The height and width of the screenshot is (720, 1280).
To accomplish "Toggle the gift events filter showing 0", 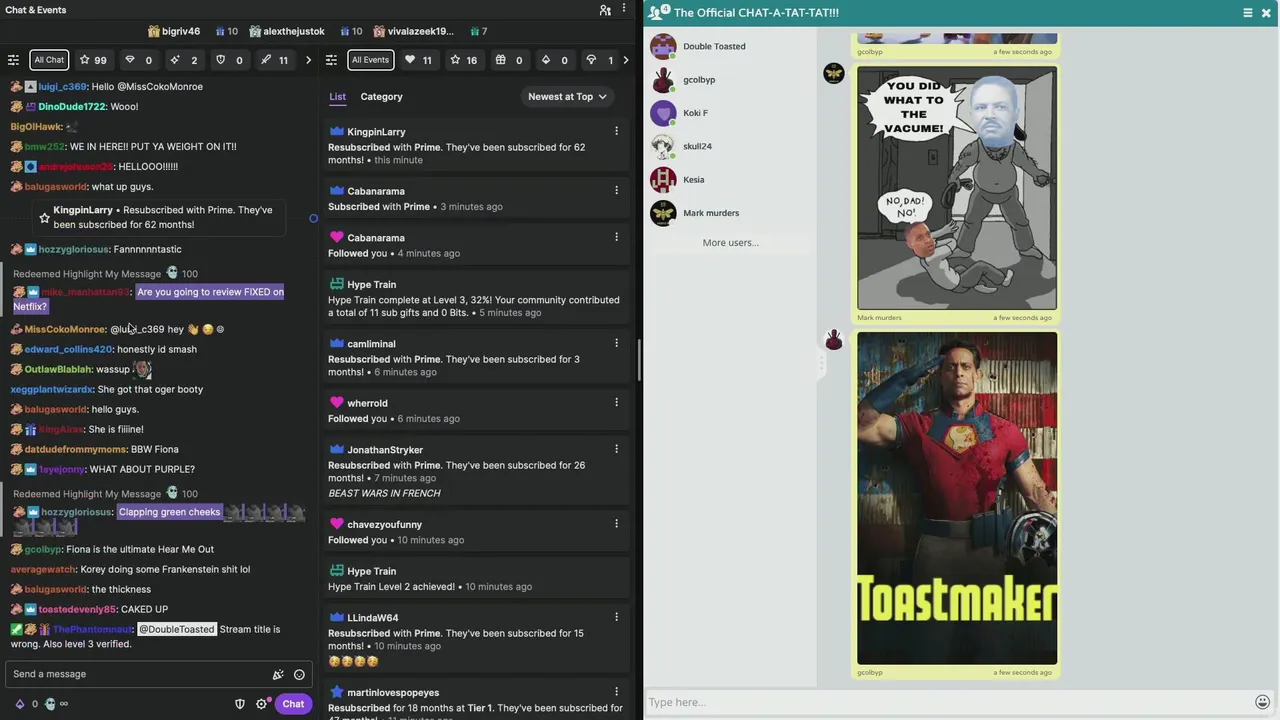I will (x=509, y=60).
